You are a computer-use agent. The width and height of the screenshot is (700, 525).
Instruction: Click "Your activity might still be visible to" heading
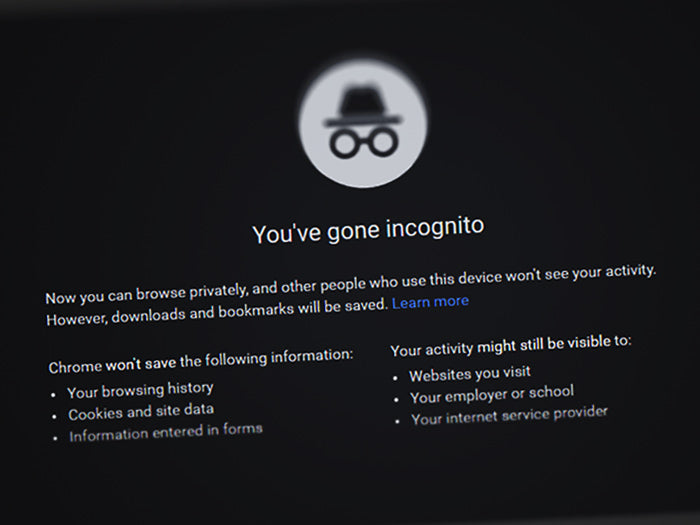(x=511, y=346)
